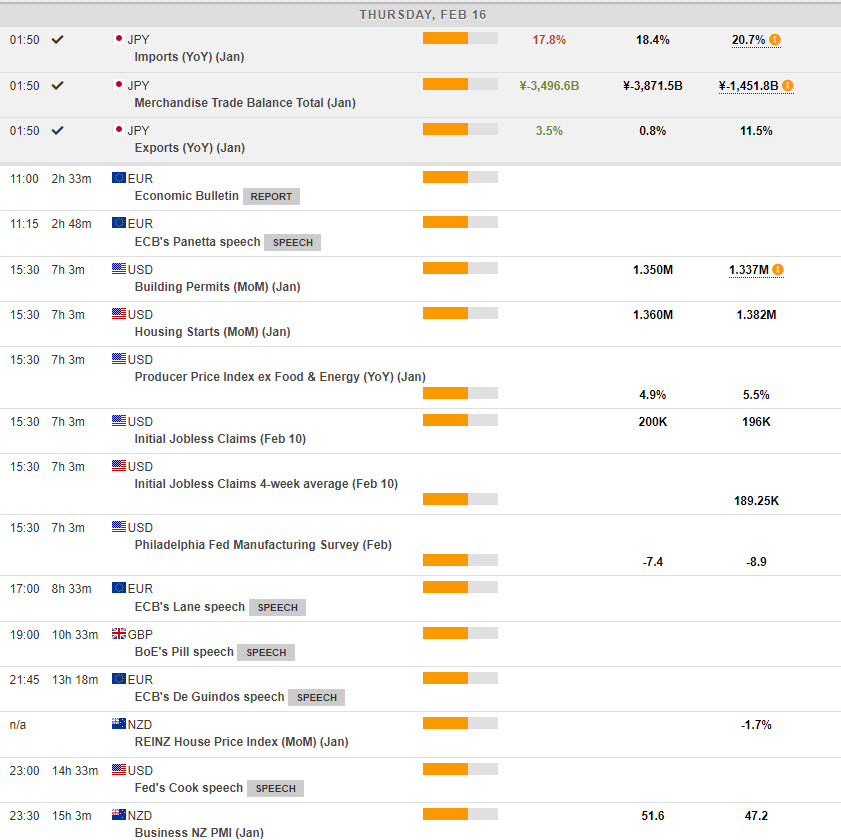This screenshot has width=841, height=840.
Task: Open the Producer Price Index ex Food & Energy link
Action: tap(279, 377)
